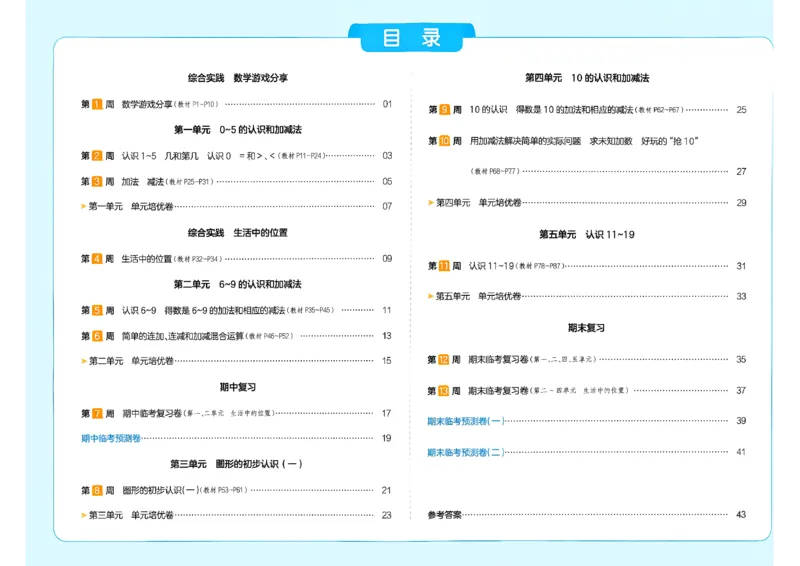Click the orange week 3 badge
The image size is (800, 566).
[x=97, y=181]
